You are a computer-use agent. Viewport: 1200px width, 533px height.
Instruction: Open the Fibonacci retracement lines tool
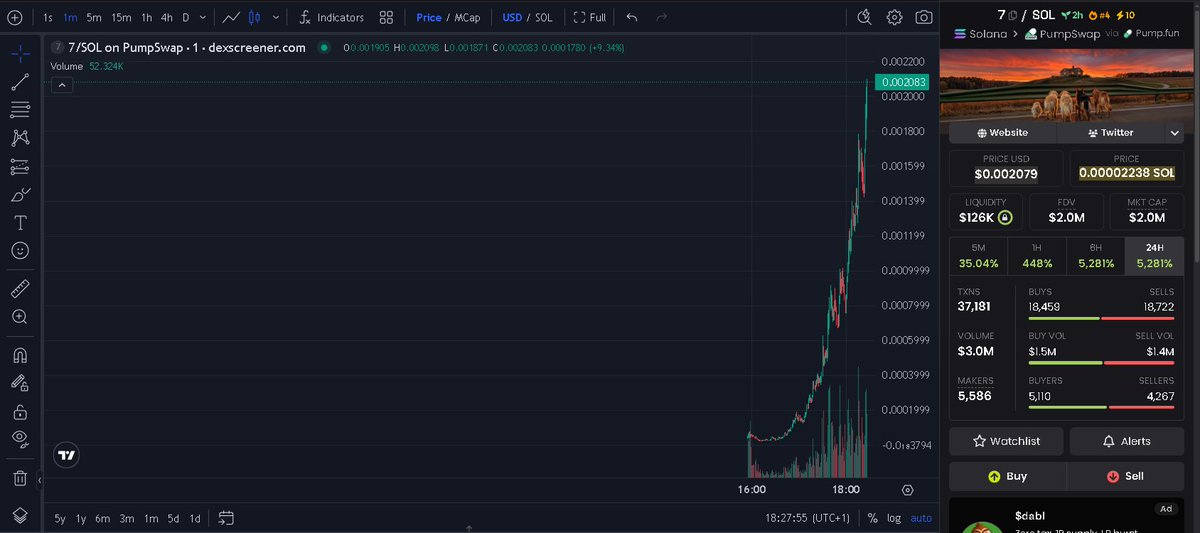point(20,110)
